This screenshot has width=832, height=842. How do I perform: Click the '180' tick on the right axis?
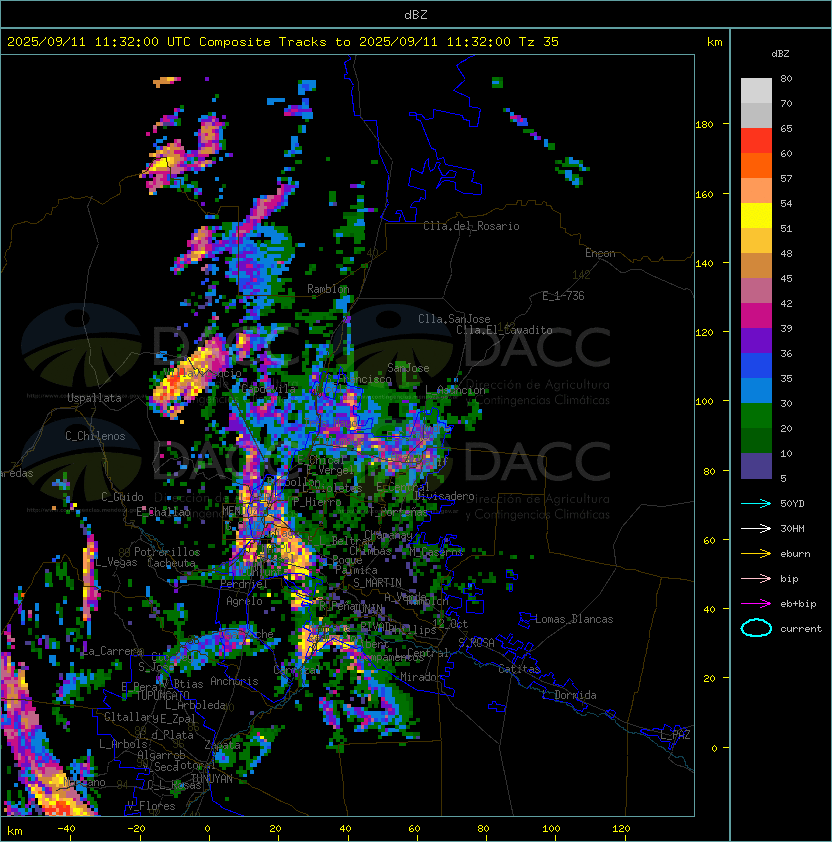[704, 125]
